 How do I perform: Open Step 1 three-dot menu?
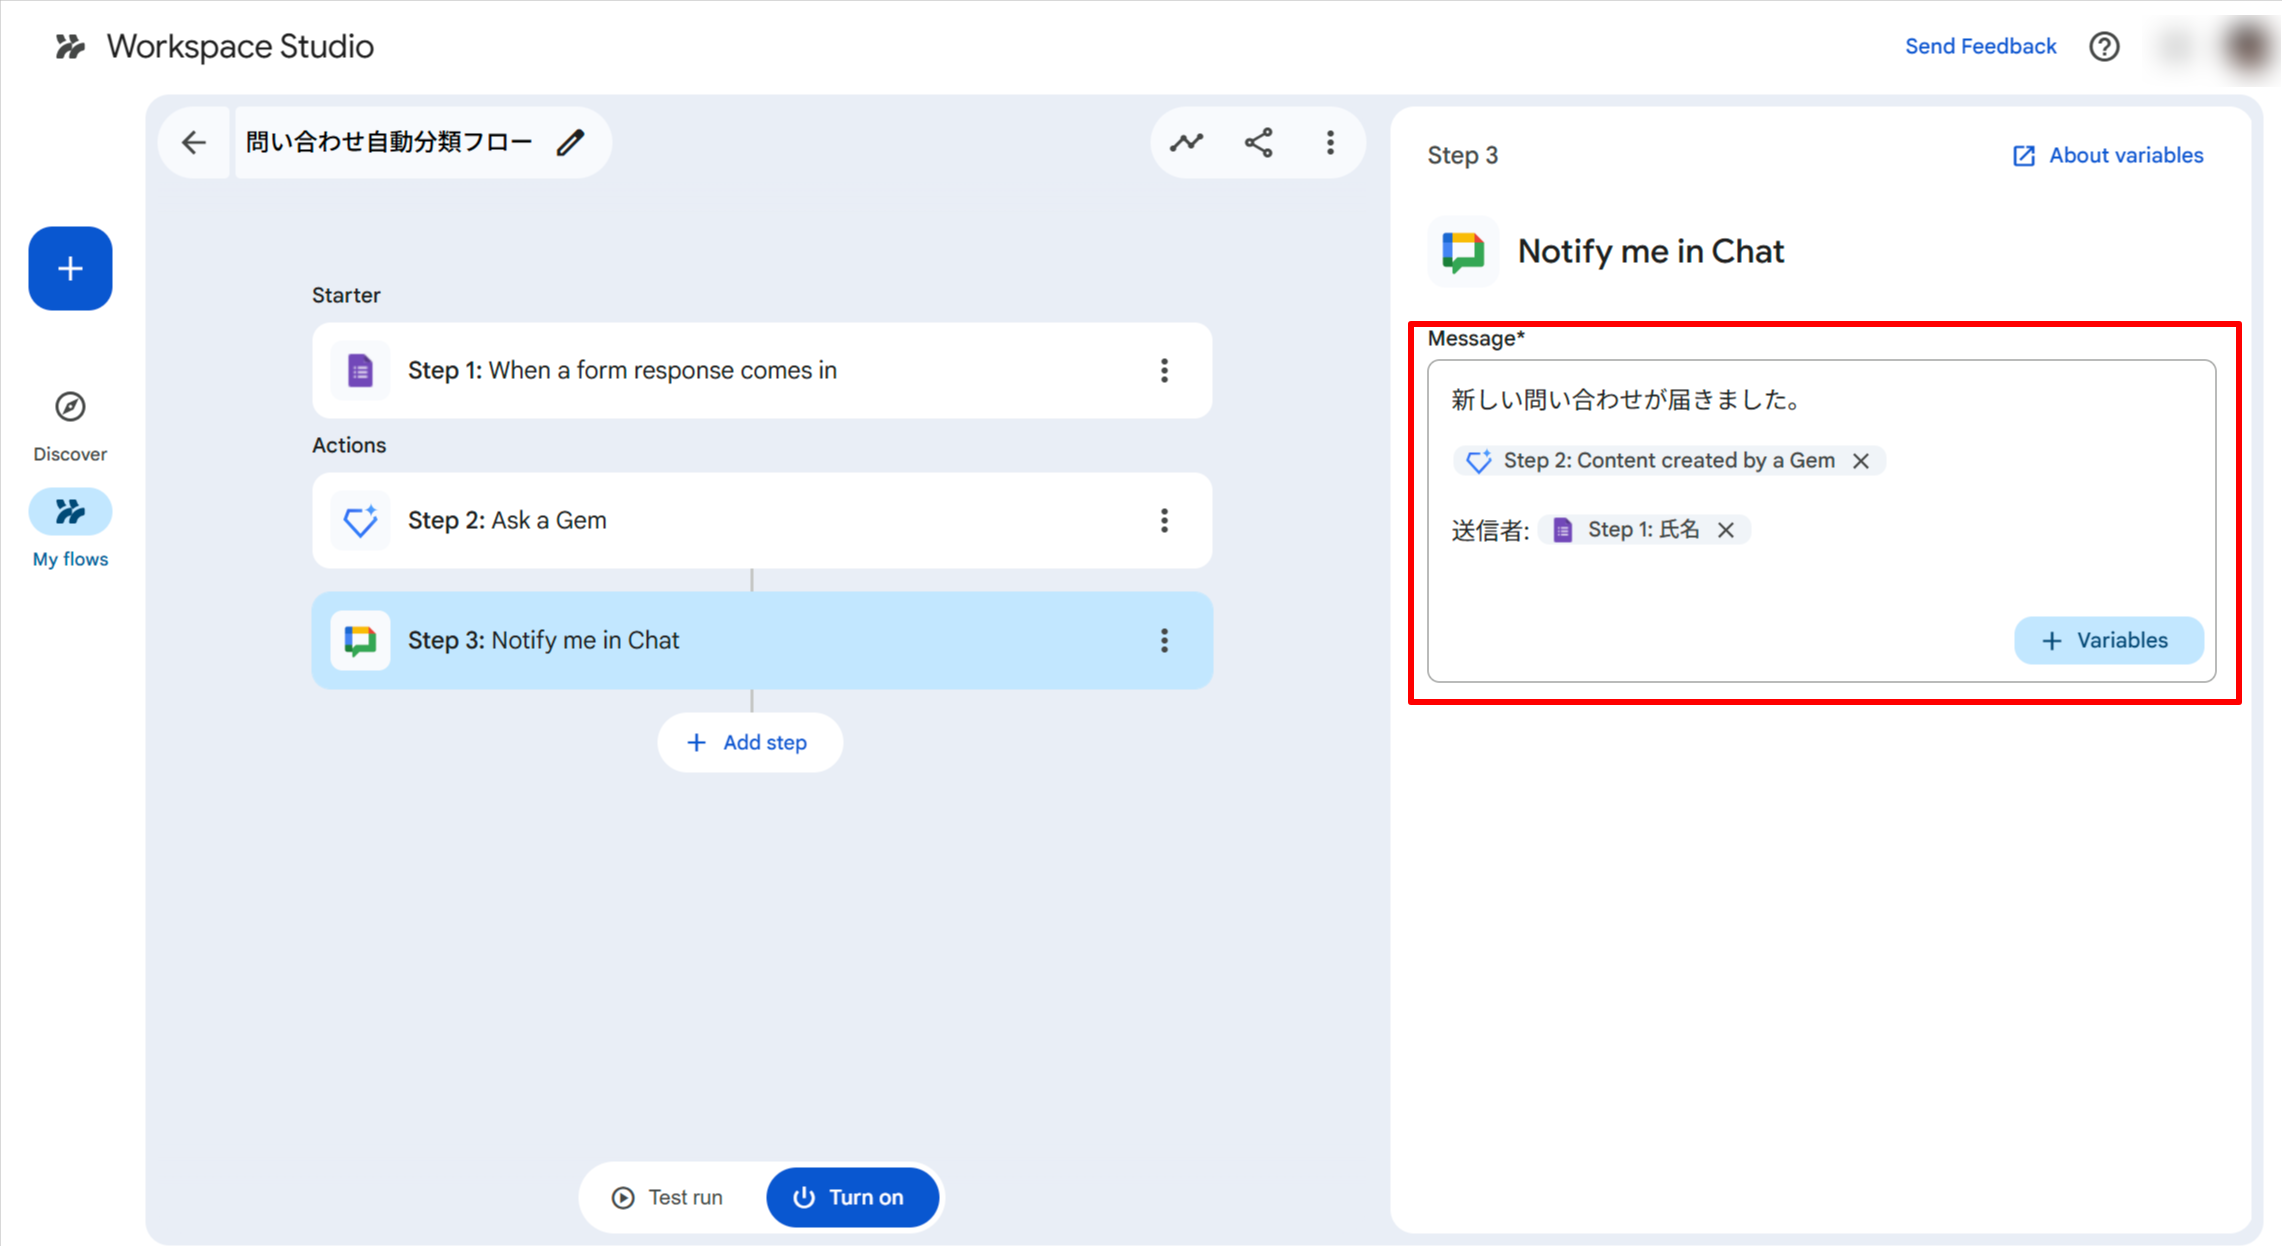coord(1164,370)
